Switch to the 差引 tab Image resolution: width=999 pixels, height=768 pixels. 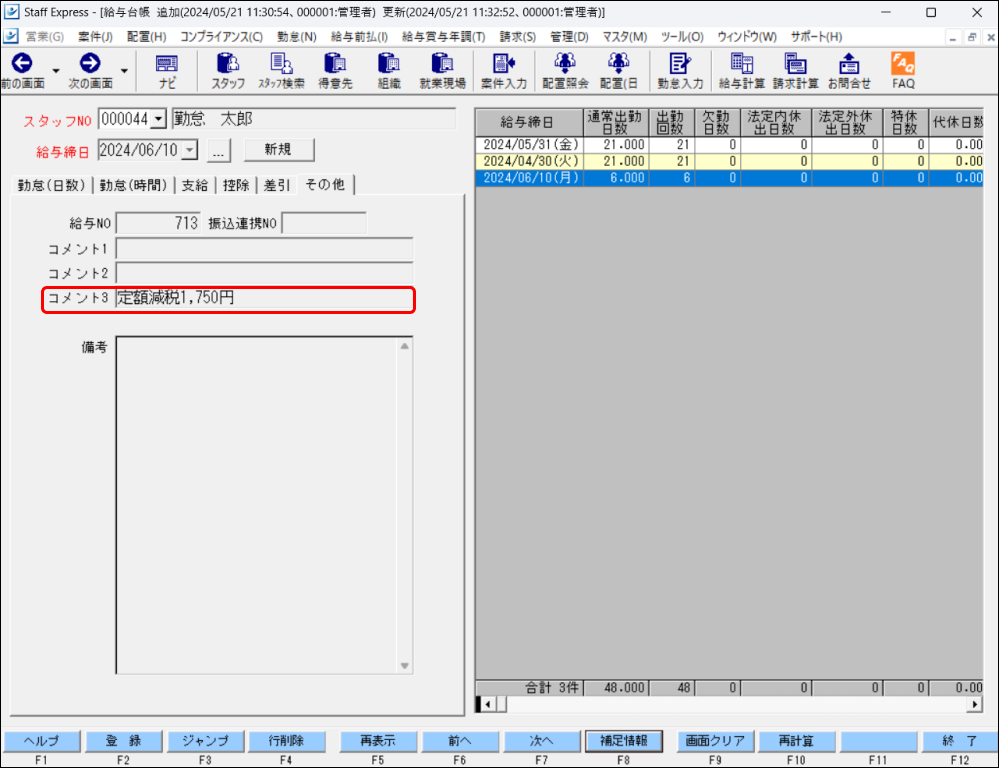click(x=277, y=185)
